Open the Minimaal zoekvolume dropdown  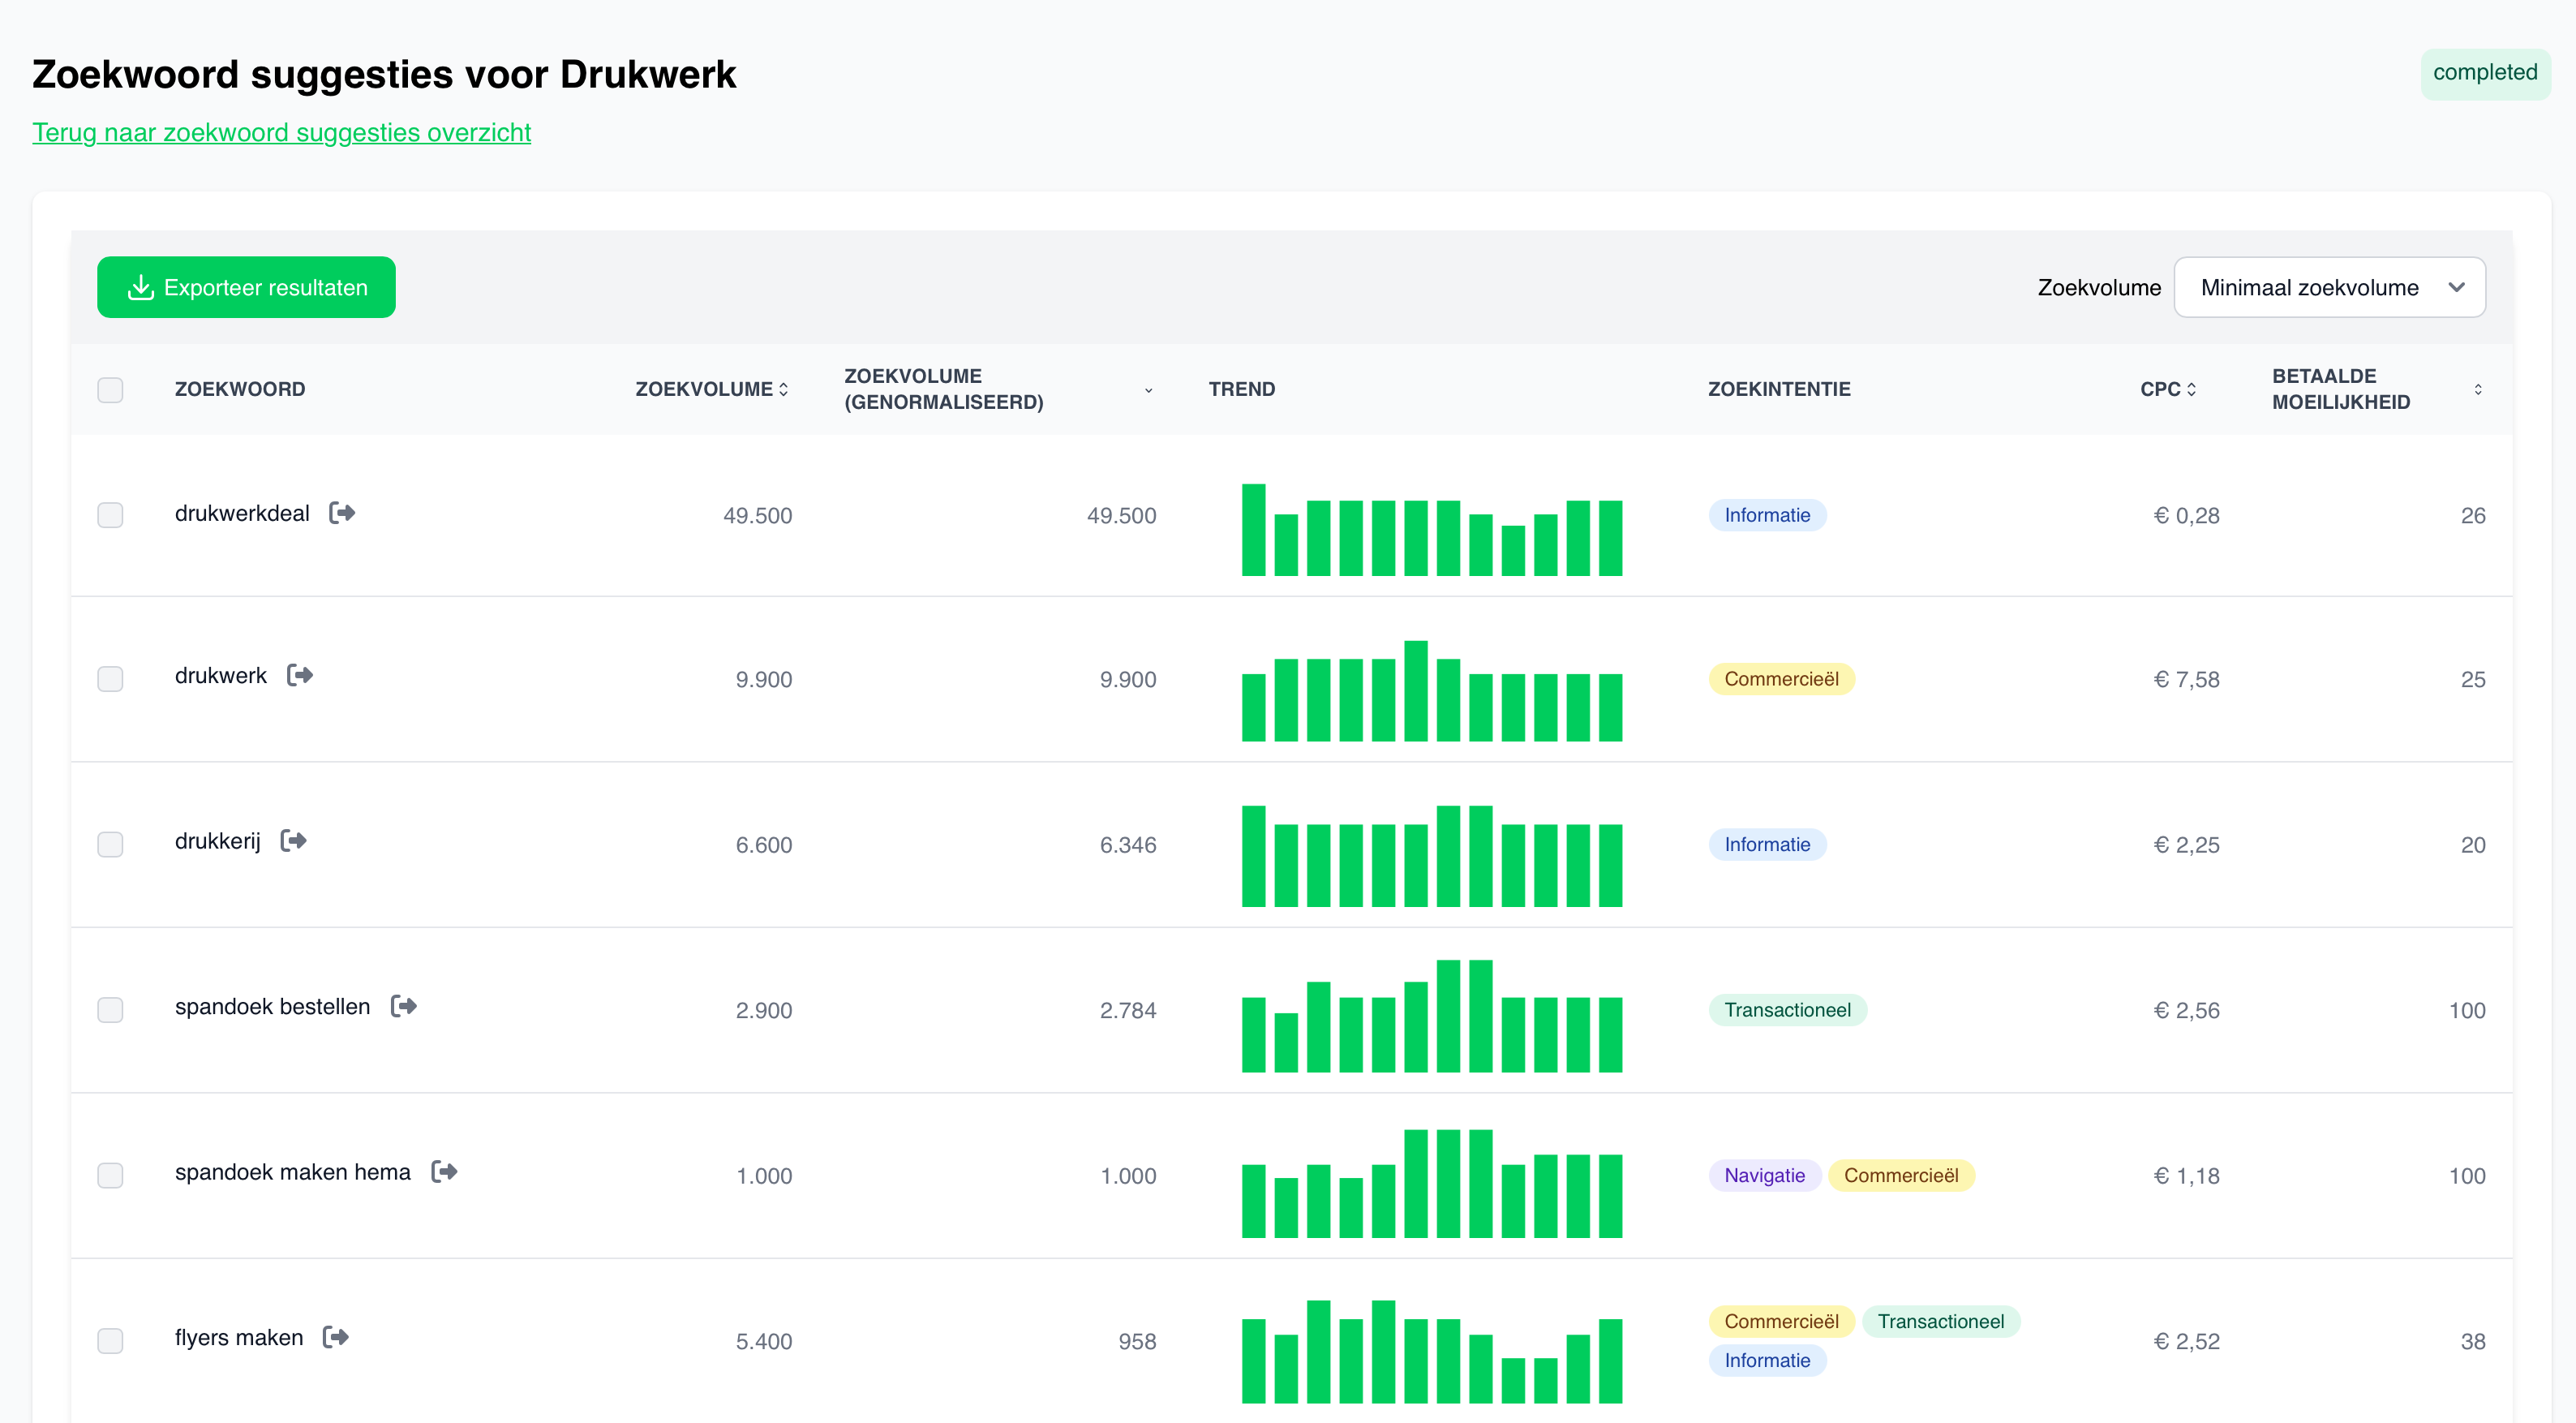2329,288
